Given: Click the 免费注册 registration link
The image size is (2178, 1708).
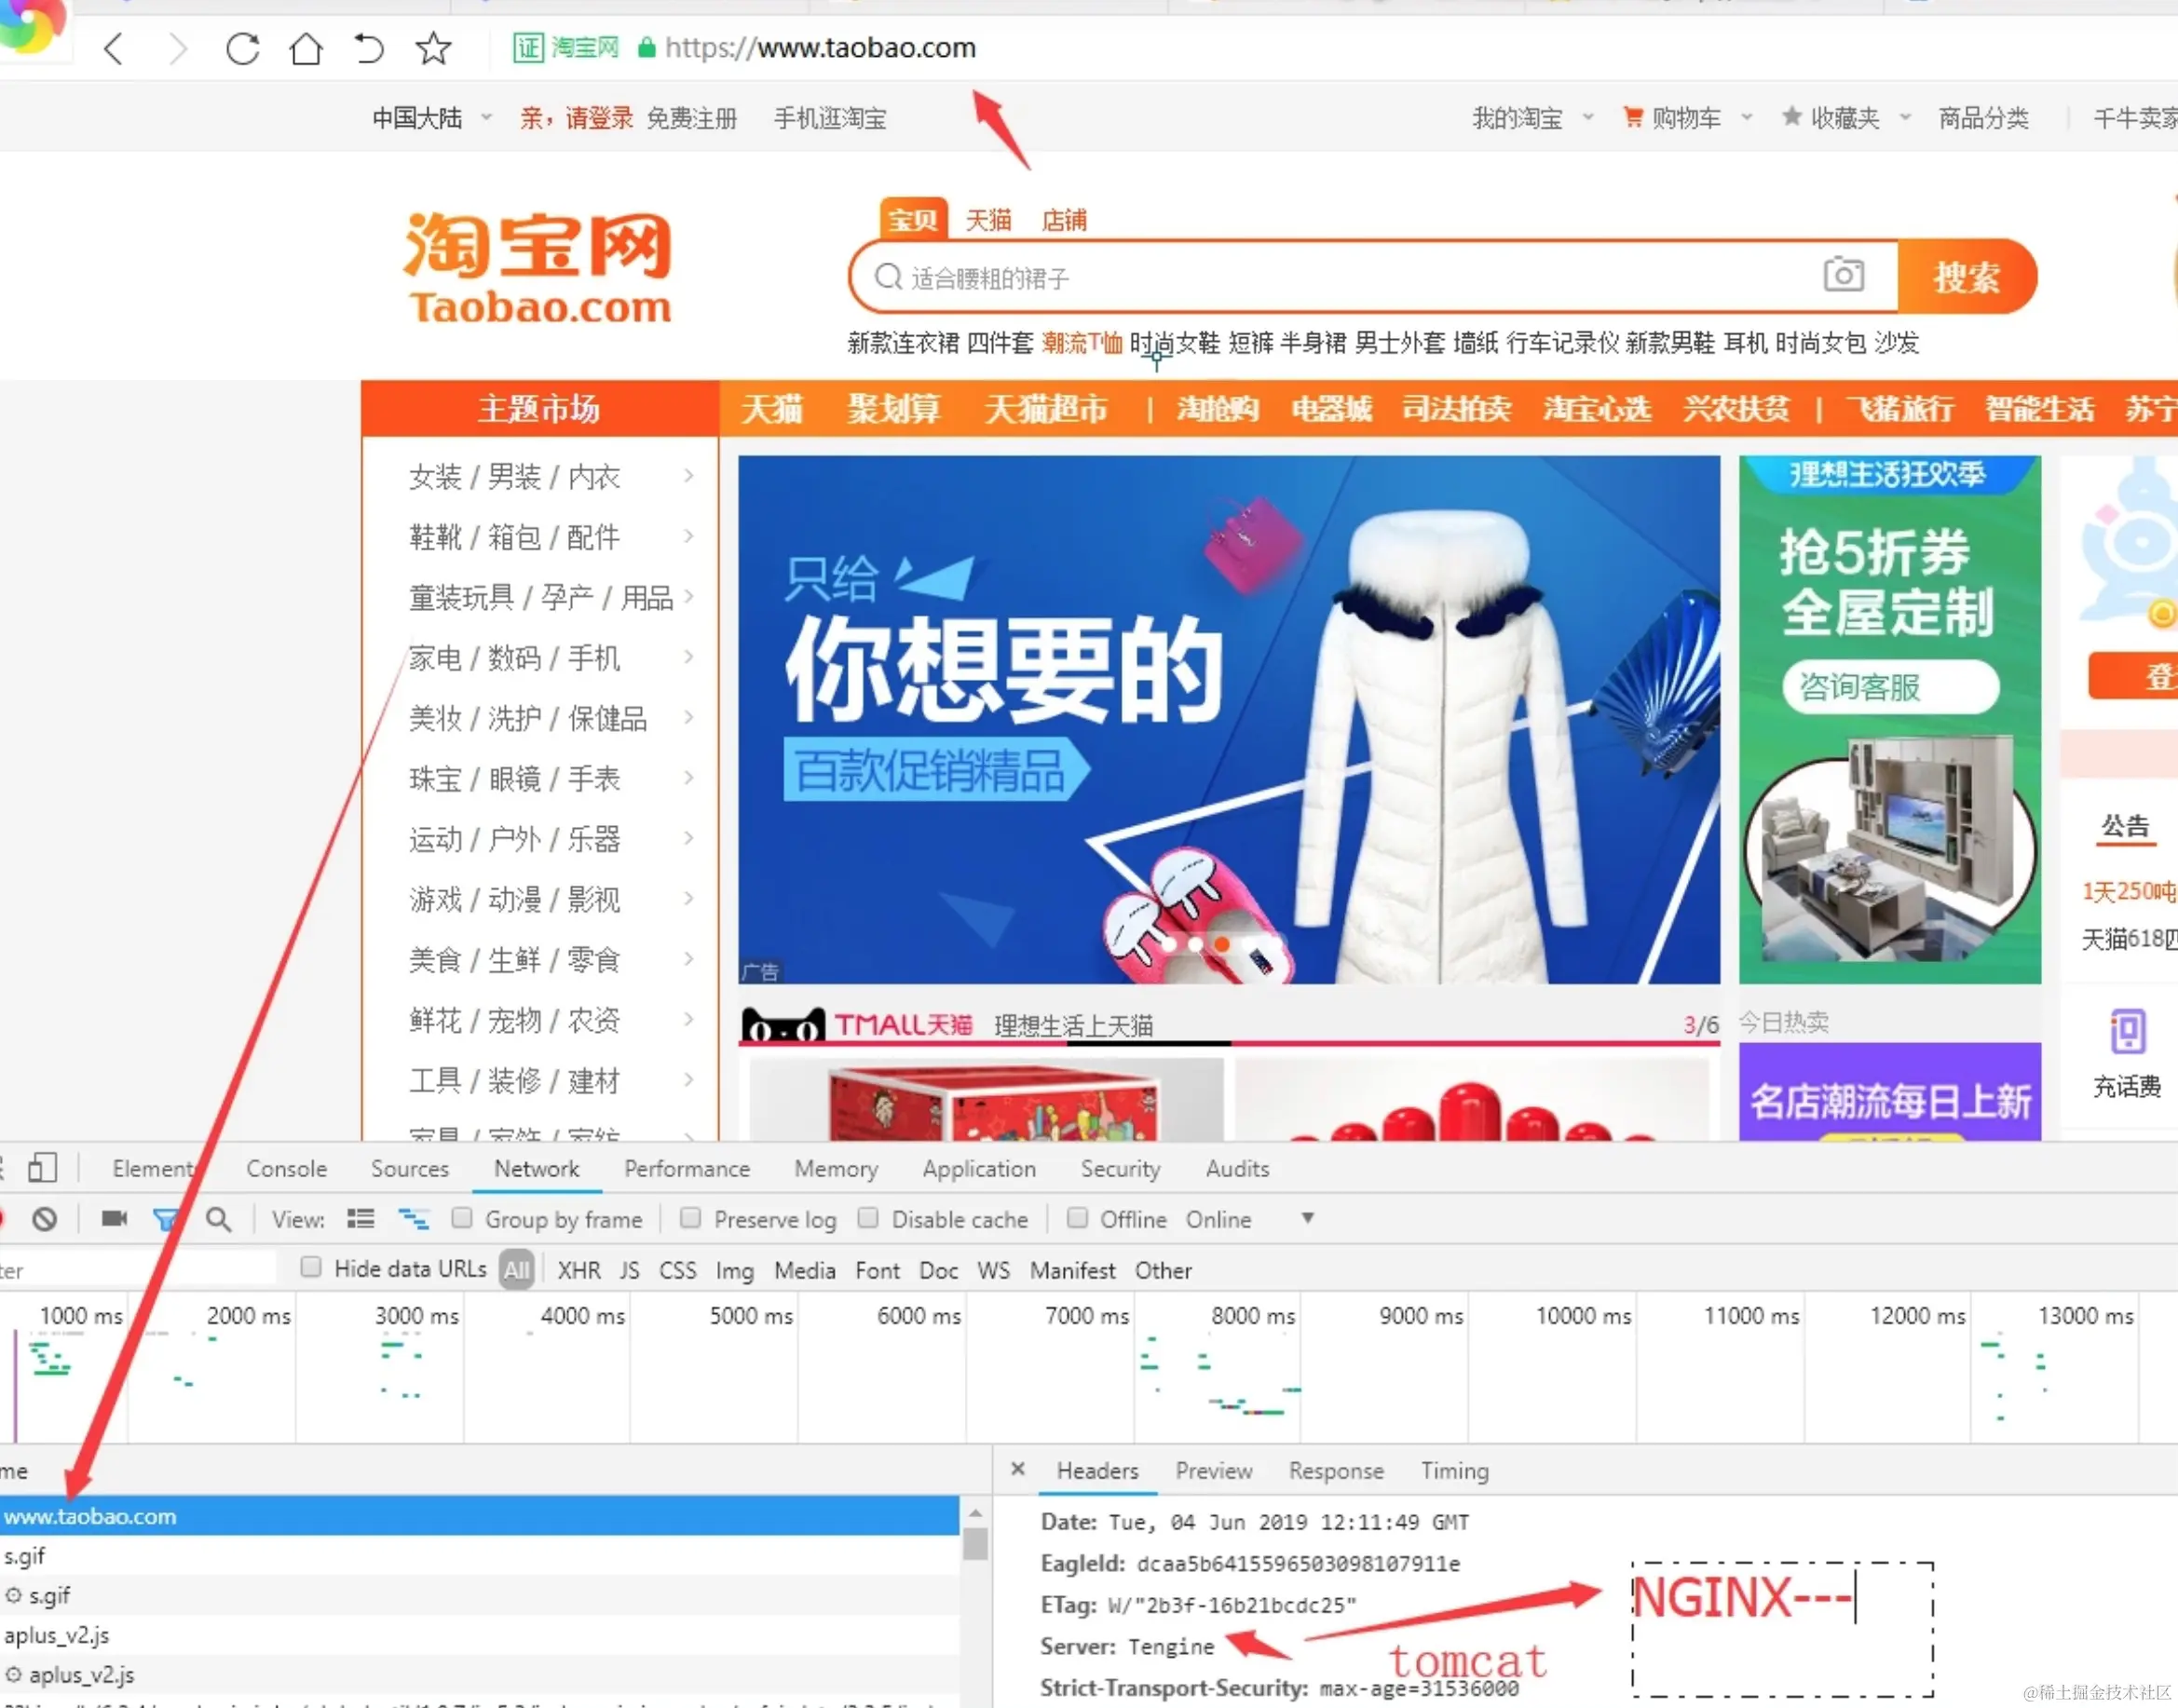Looking at the screenshot, I should click(692, 117).
